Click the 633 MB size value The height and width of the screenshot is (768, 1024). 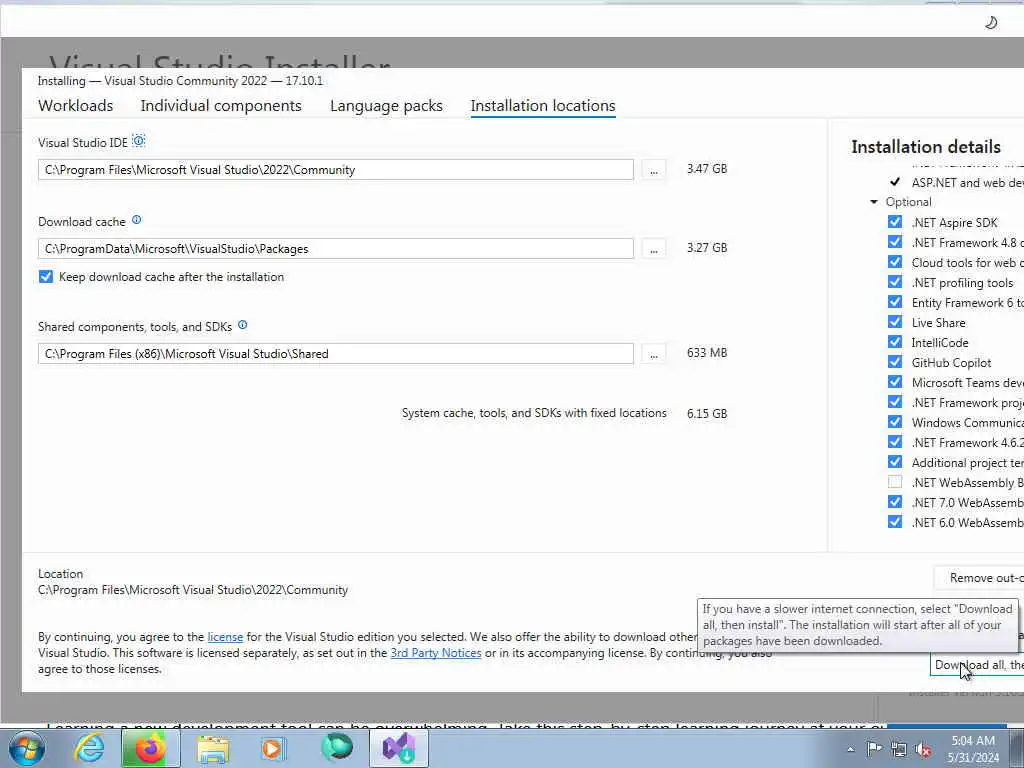[x=707, y=353]
